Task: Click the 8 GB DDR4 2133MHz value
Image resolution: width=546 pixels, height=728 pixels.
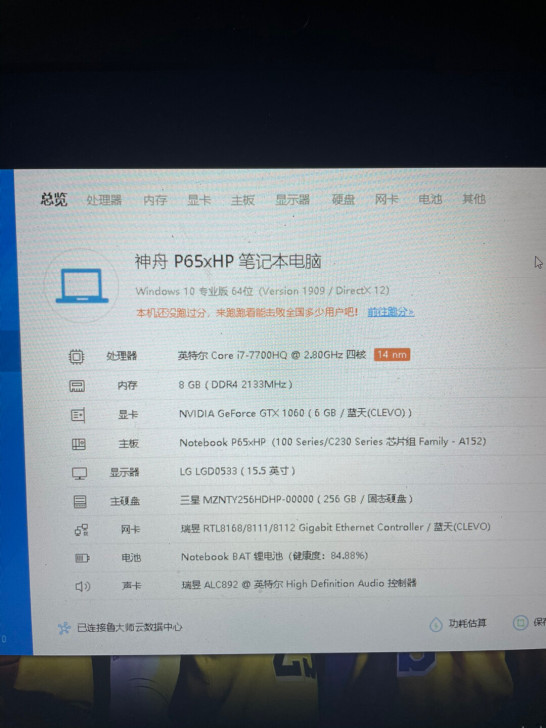Action: 235,384
